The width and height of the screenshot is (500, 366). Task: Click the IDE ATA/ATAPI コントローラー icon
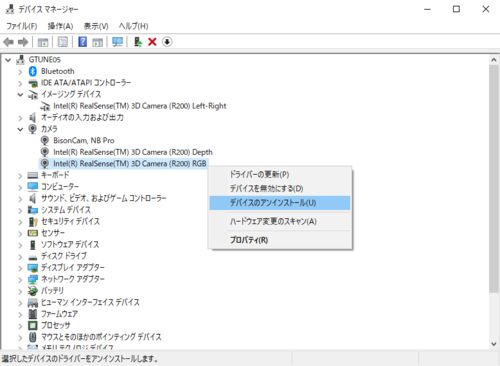point(33,83)
